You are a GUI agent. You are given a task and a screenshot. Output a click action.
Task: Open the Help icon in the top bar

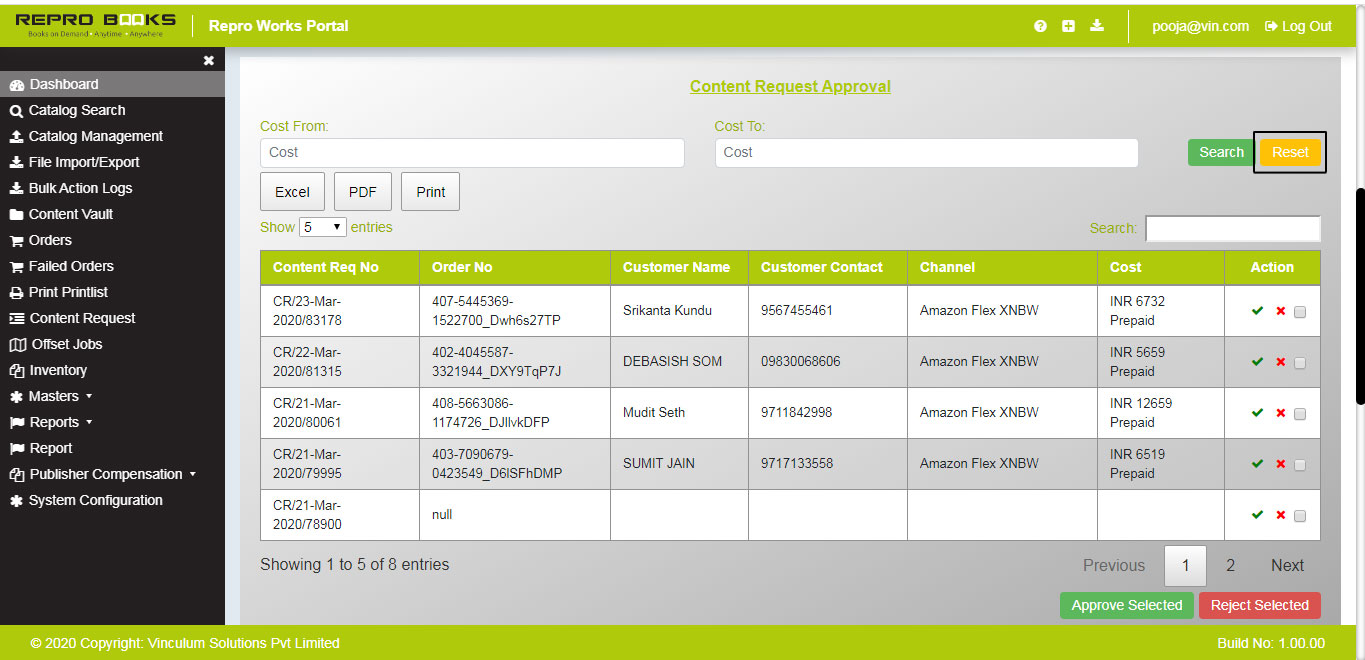click(1040, 26)
